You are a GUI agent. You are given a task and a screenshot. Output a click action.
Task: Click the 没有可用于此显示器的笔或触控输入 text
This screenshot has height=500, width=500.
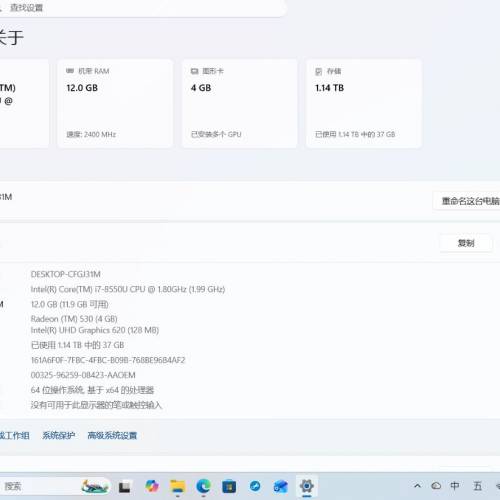[x=96, y=405]
